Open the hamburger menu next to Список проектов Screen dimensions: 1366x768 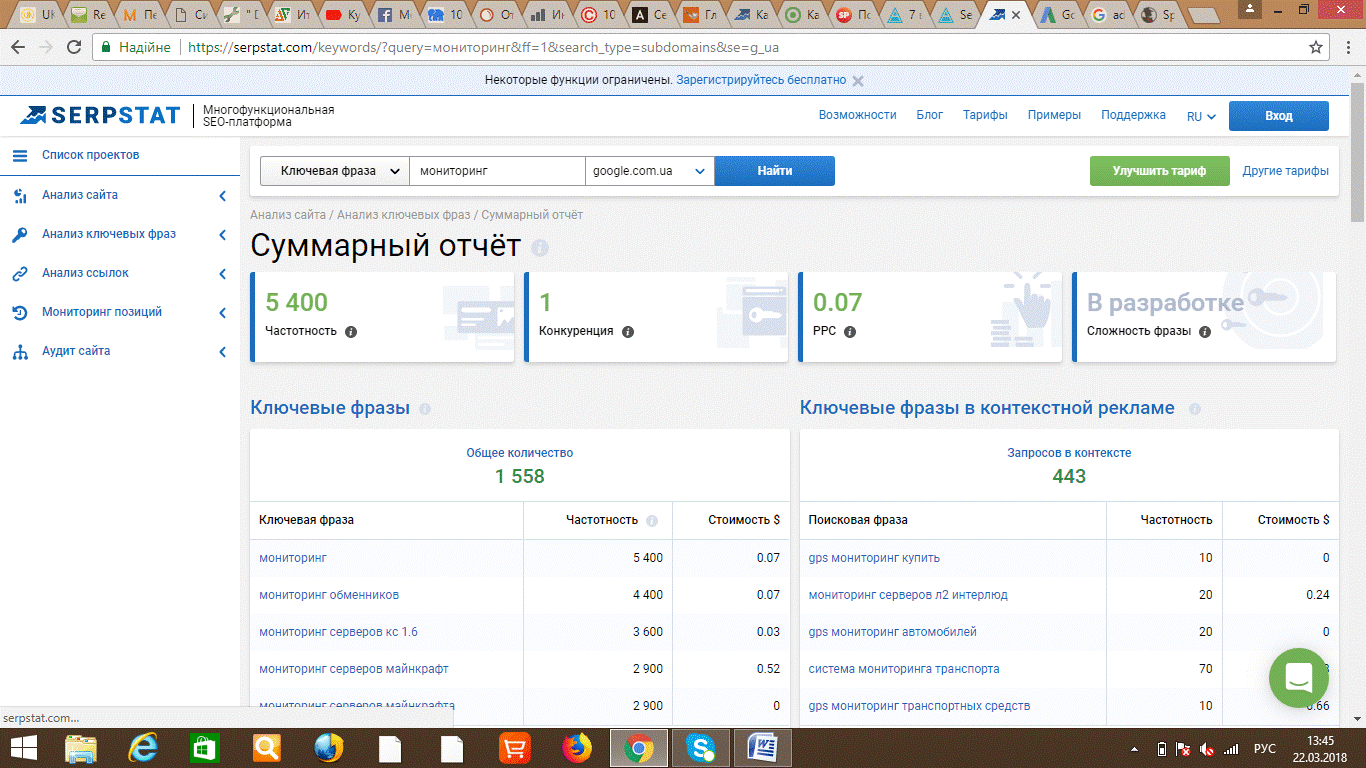[x=19, y=155]
